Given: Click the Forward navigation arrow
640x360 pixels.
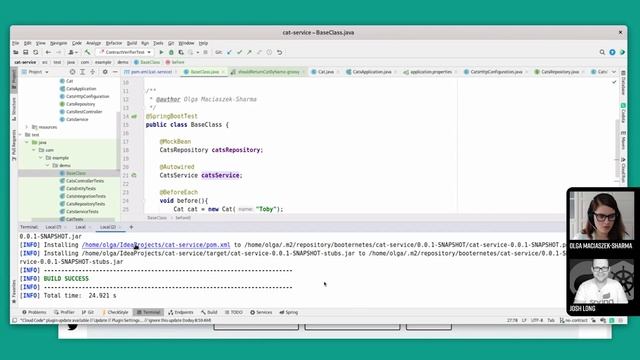Looking at the screenshot, I should click(x=58, y=52).
